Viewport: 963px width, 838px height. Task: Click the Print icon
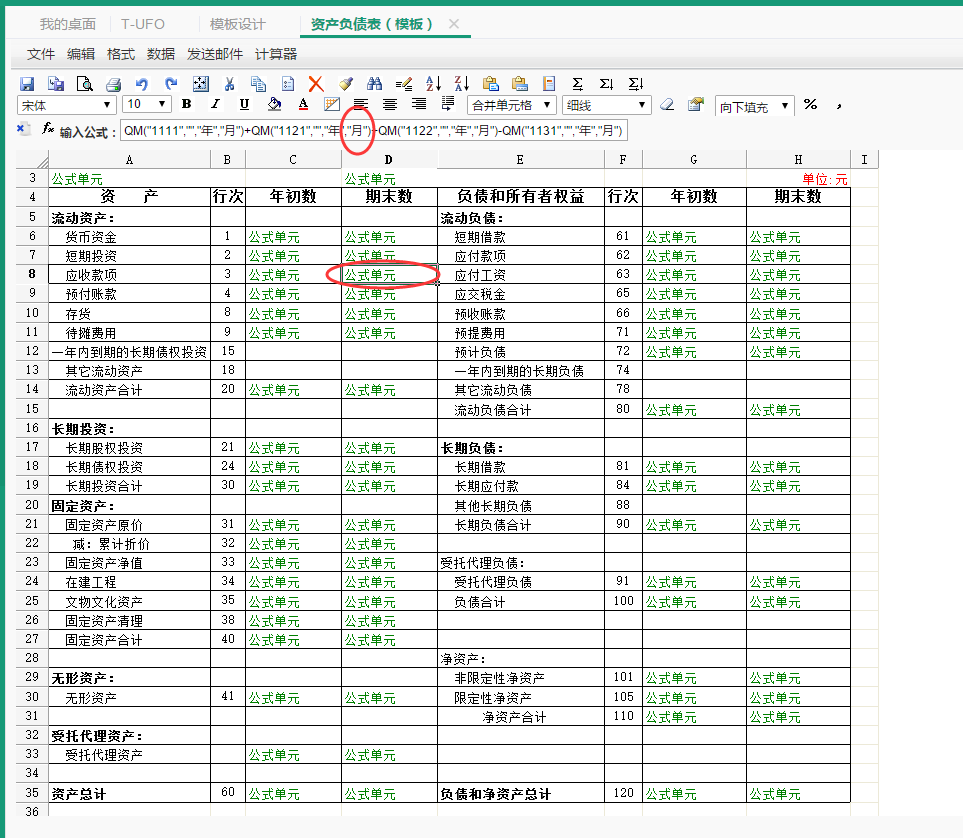click(114, 84)
